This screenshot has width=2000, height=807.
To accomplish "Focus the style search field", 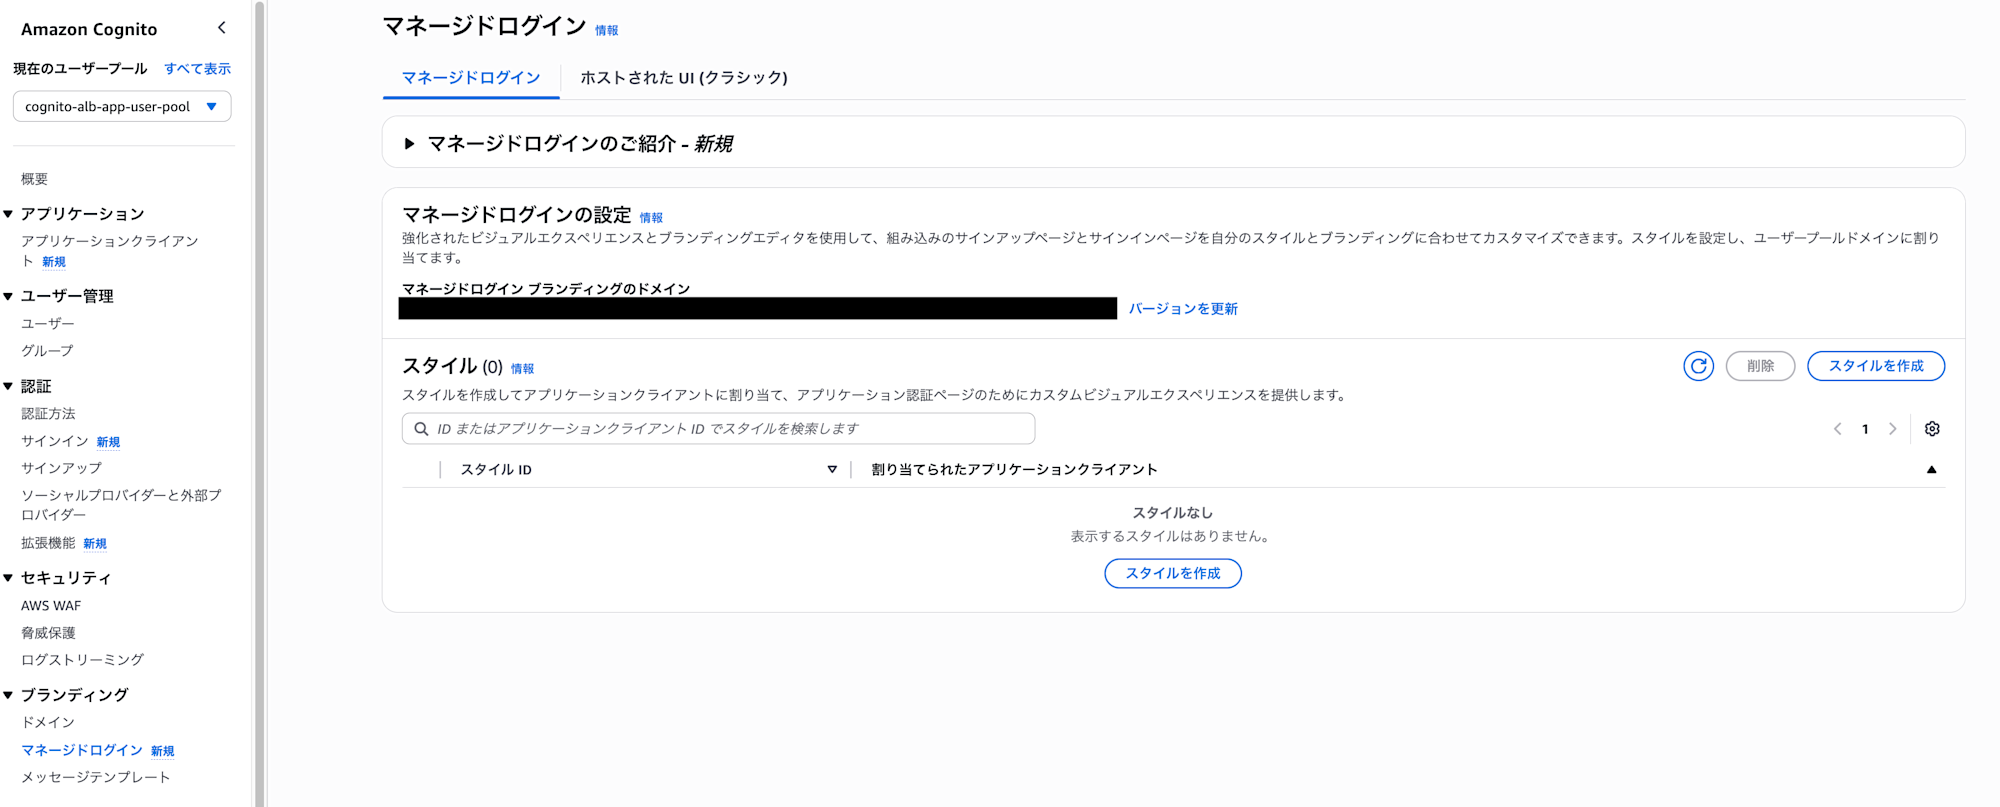I will 718,429.
